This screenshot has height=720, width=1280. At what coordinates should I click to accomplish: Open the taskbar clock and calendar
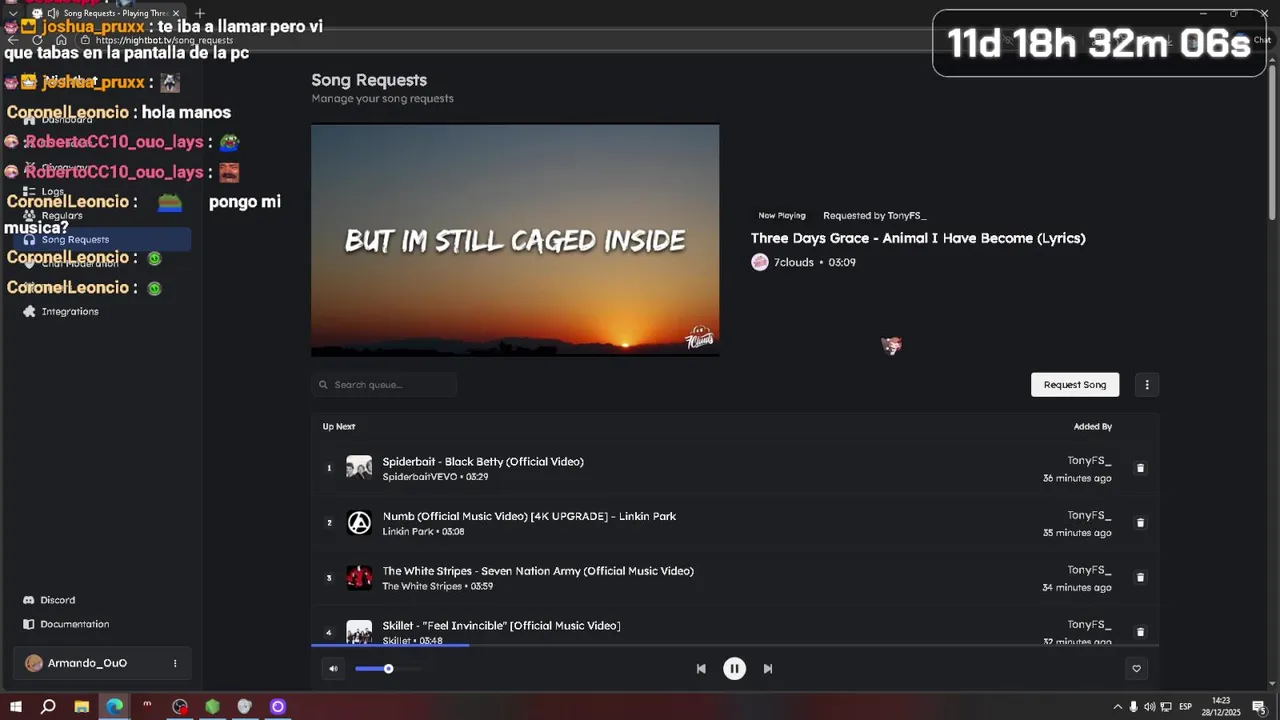[1221, 707]
